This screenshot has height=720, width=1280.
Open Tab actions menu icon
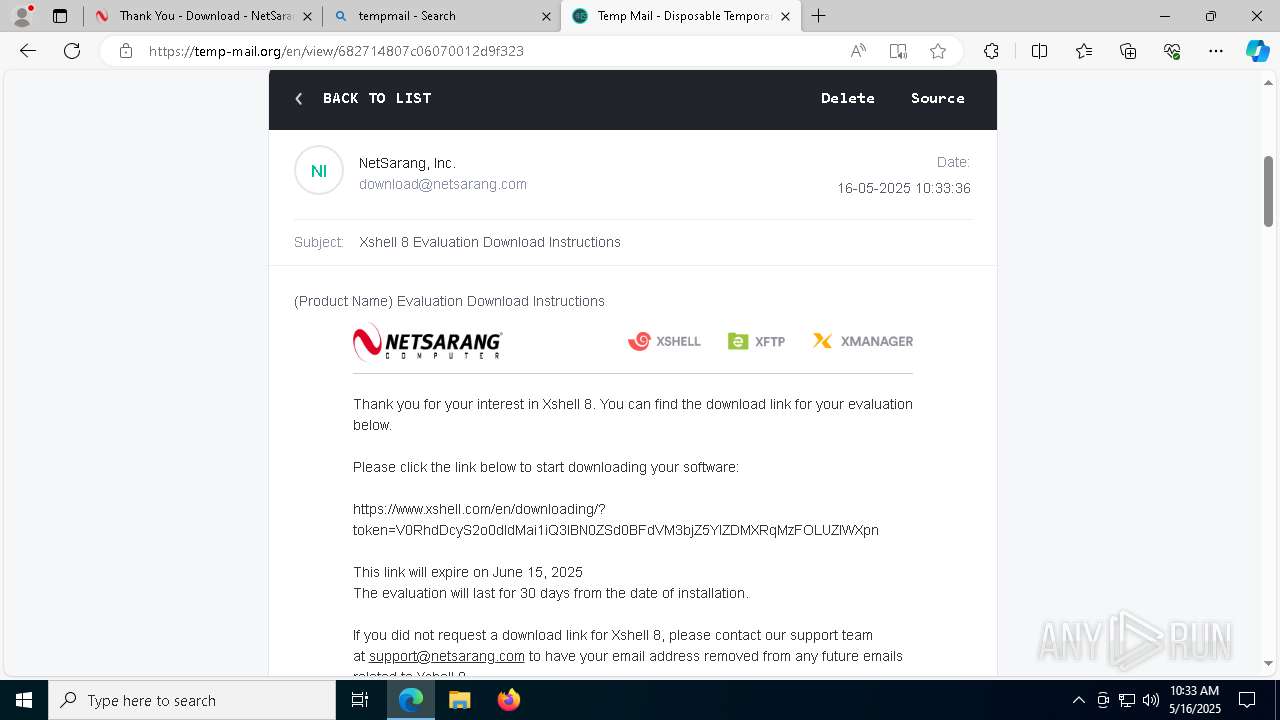click(60, 16)
